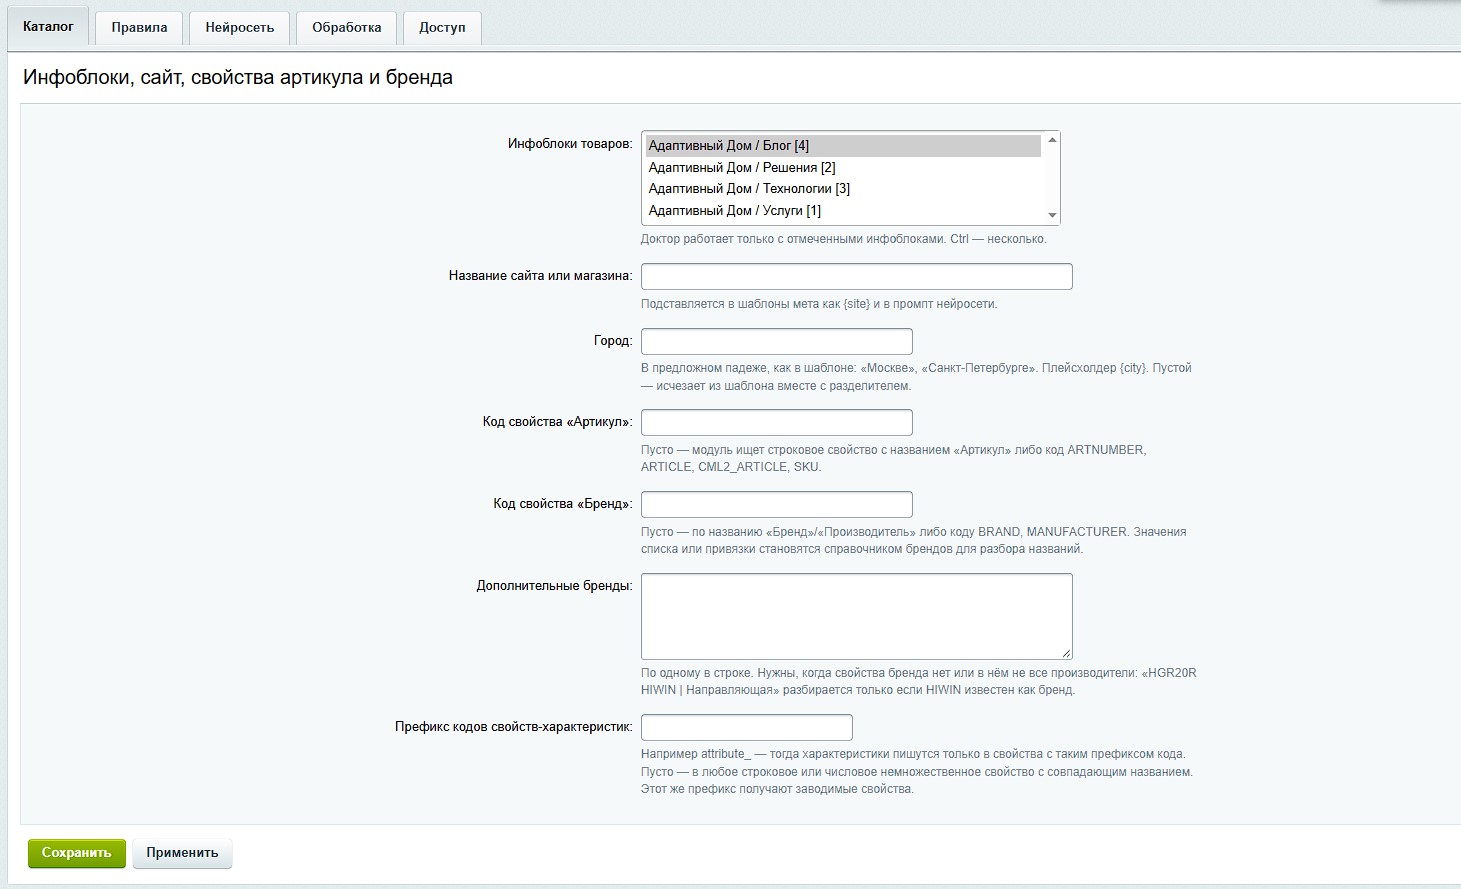1461x889 pixels.
Task: Click the infoblock list scroll-up arrow
Action: click(1052, 140)
